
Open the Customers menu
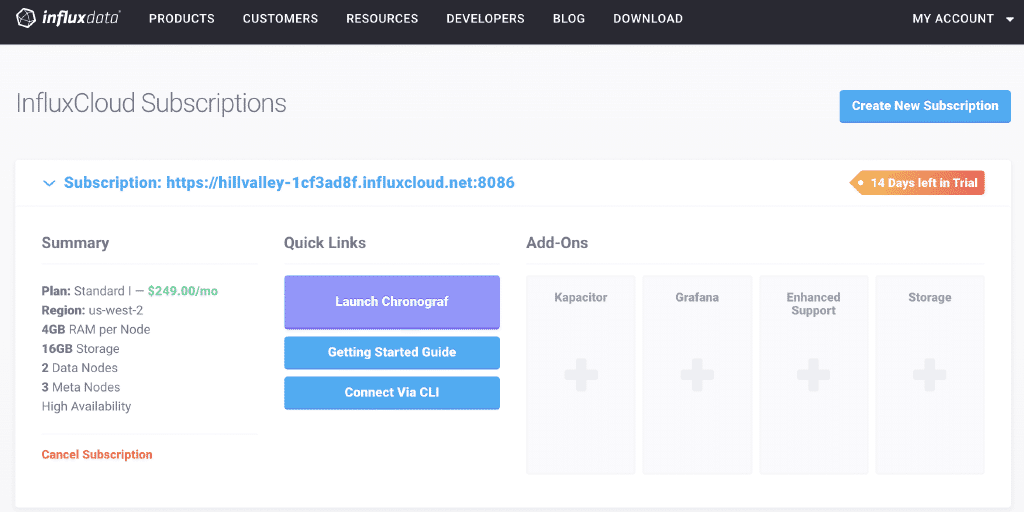tap(280, 19)
